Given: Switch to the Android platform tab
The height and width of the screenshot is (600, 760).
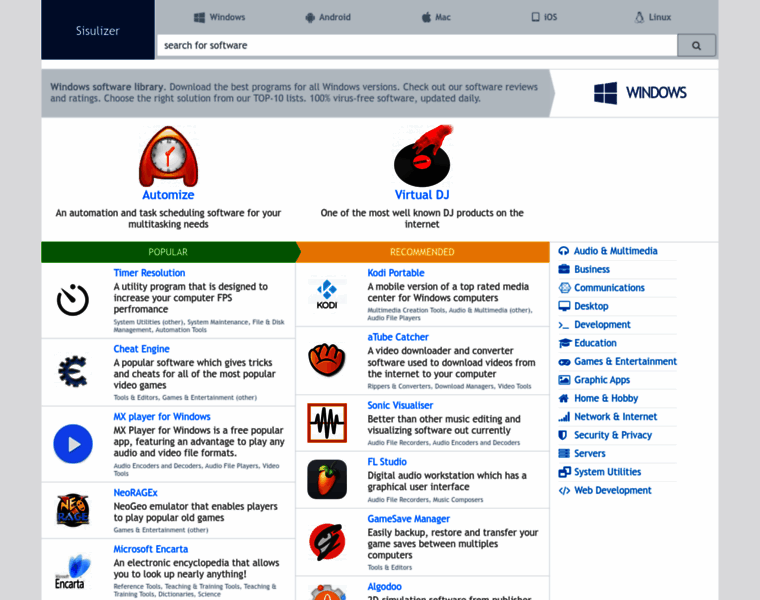Looking at the screenshot, I should point(328,17).
